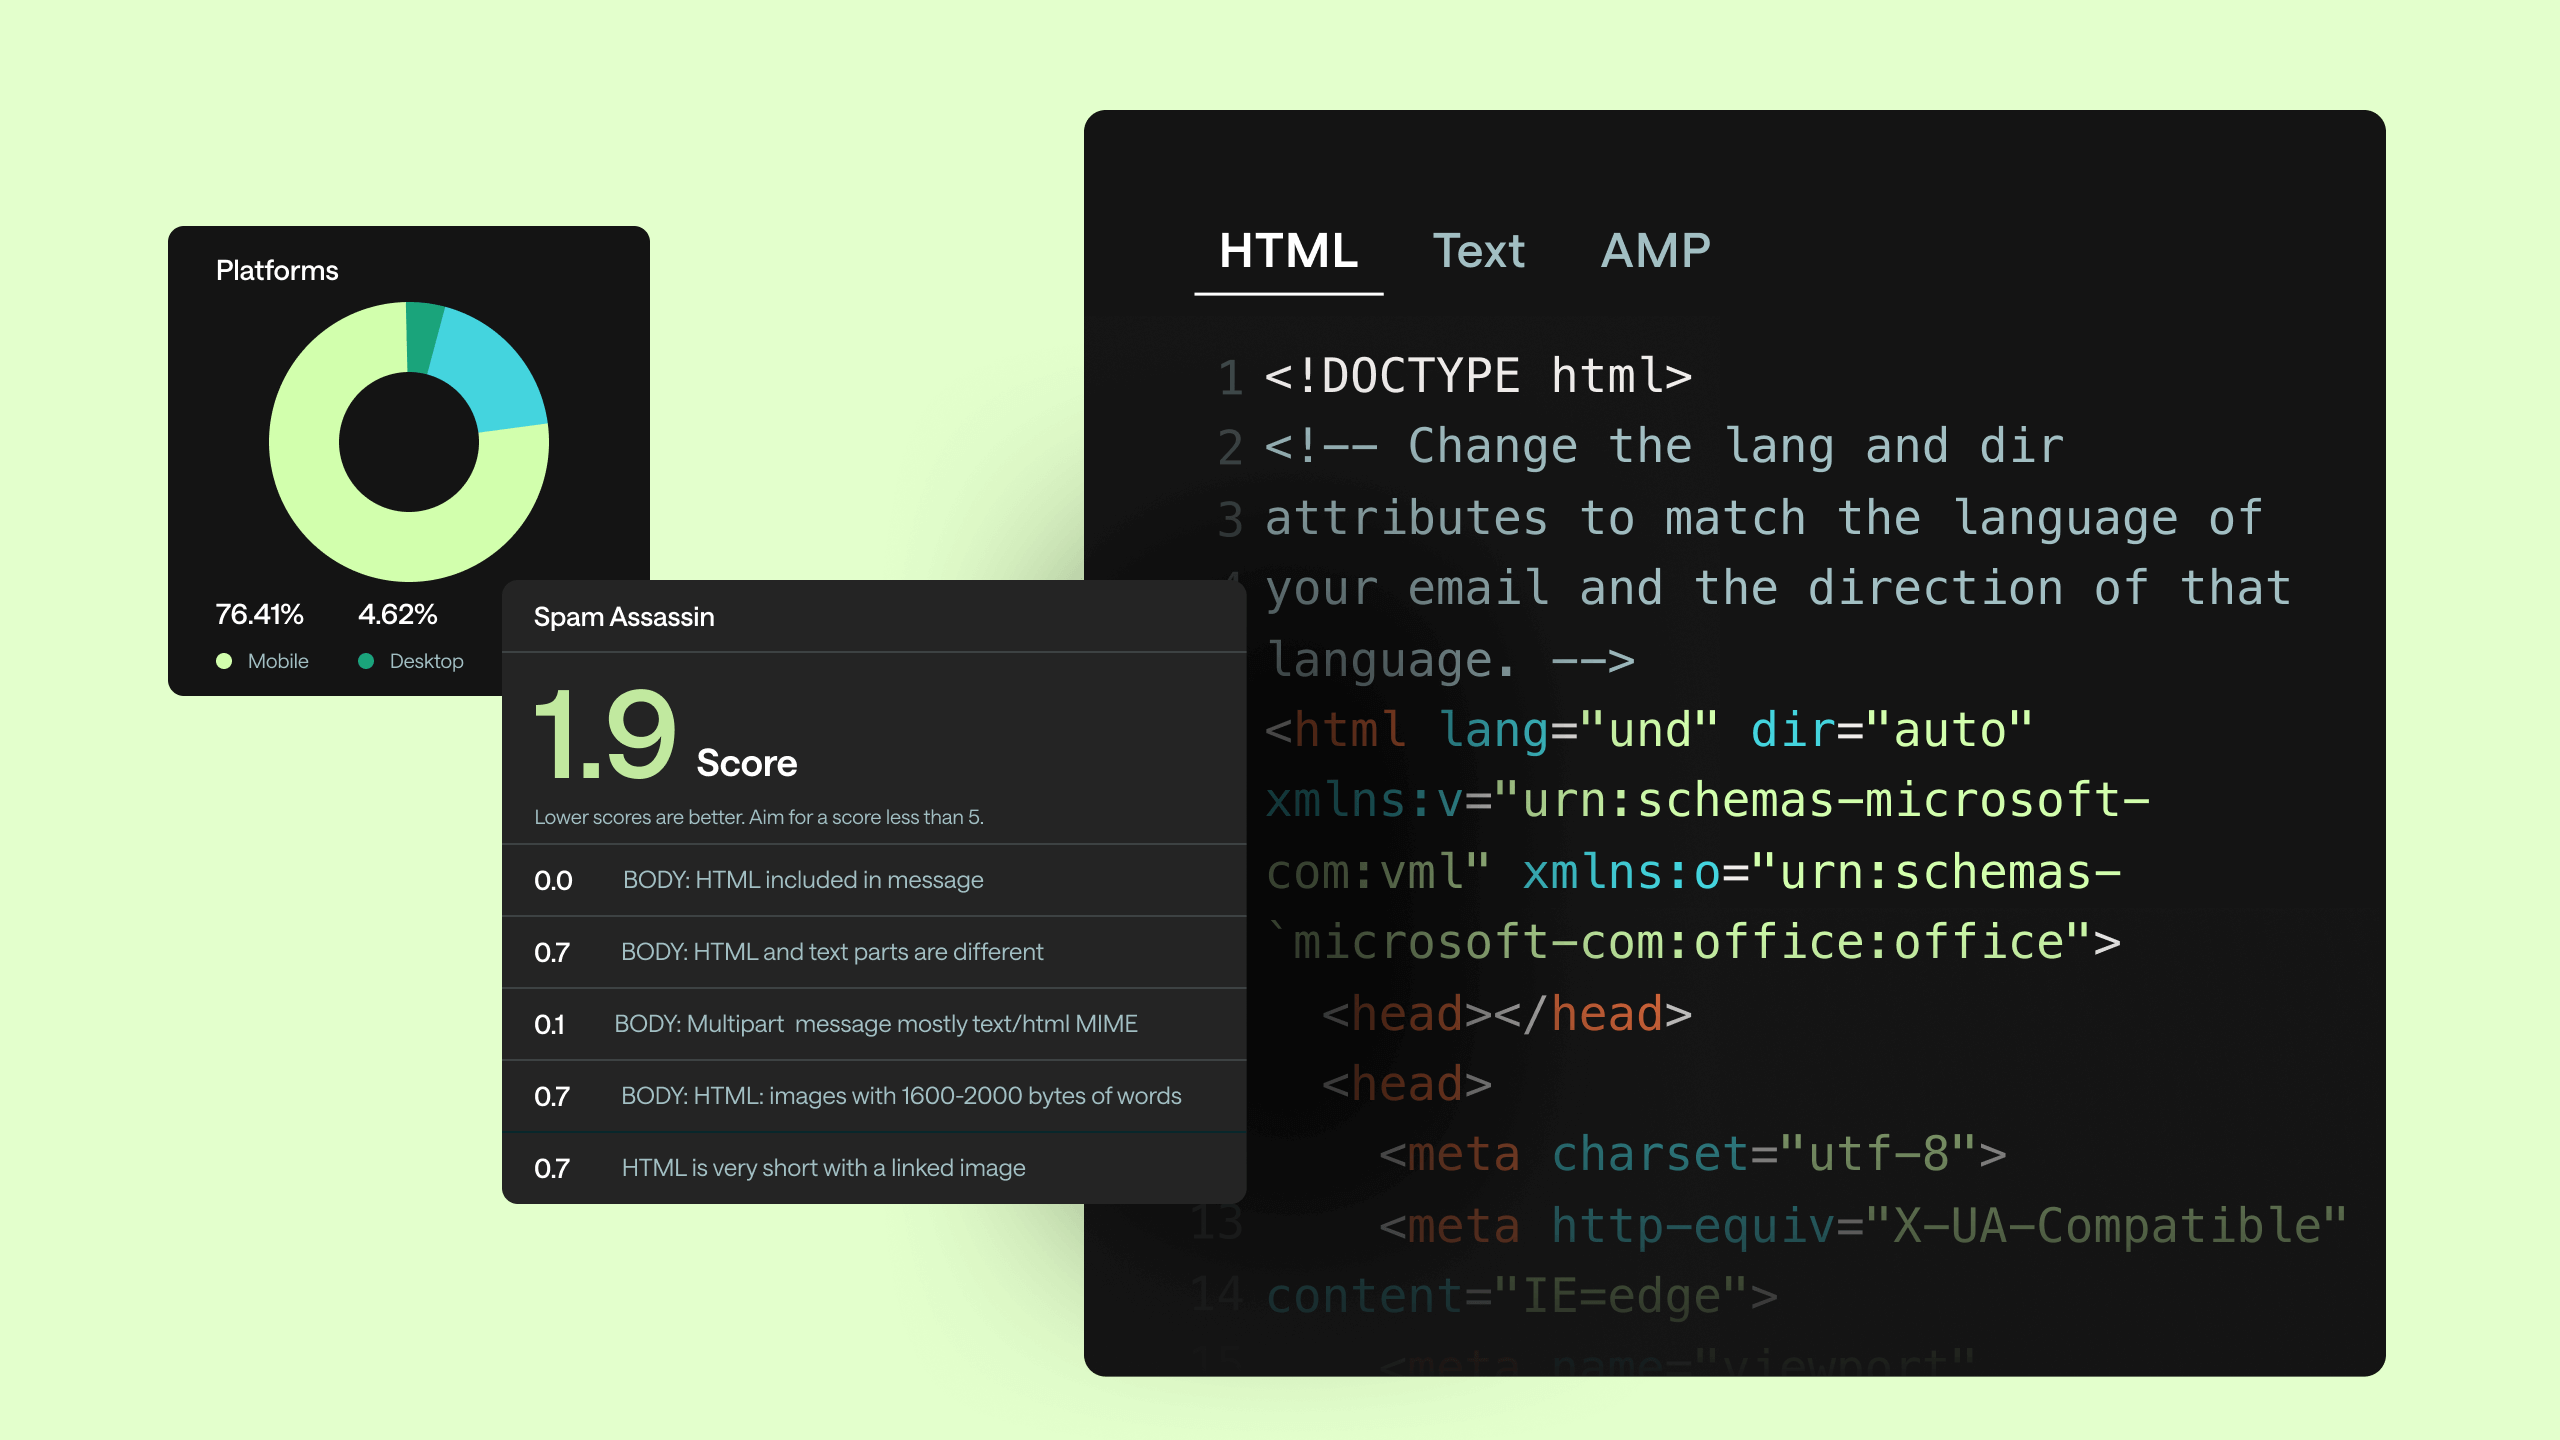Click the 1.9 Score value
This screenshot has width=2560, height=1440.
pyautogui.click(x=605, y=735)
